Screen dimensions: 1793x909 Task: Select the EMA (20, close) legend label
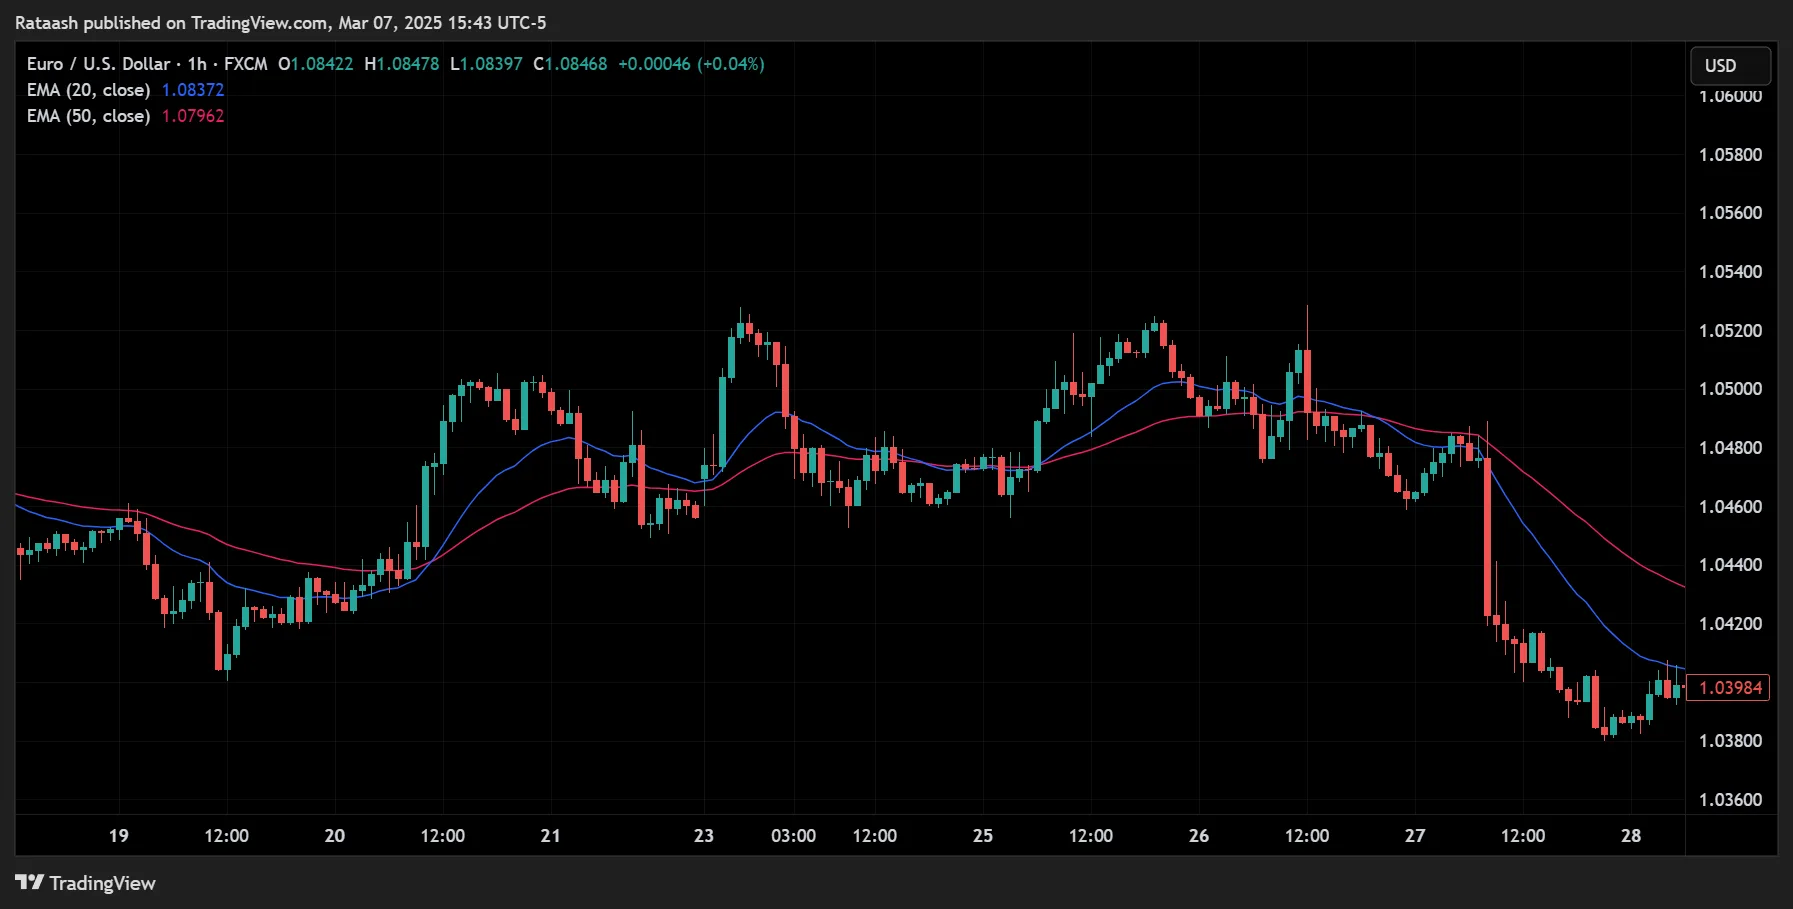click(88, 90)
